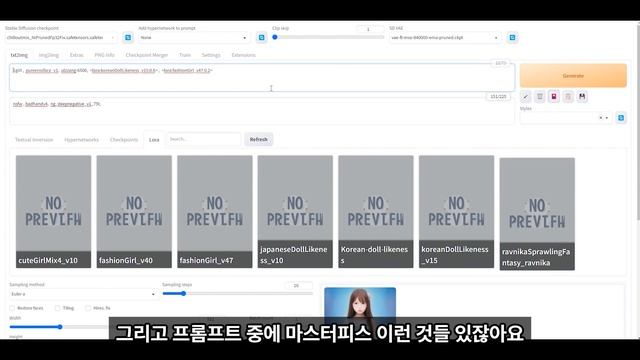Open the Styles dropdown
Image resolution: width=640 pixels, height=360 pixels.
click(566, 118)
